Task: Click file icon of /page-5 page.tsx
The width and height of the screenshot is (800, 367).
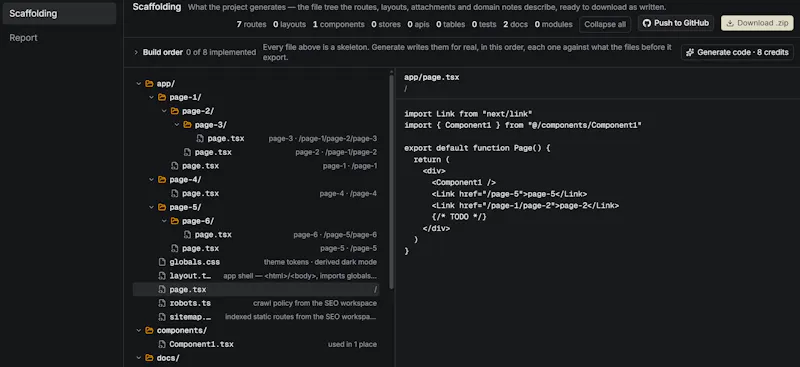Action: pos(174,249)
